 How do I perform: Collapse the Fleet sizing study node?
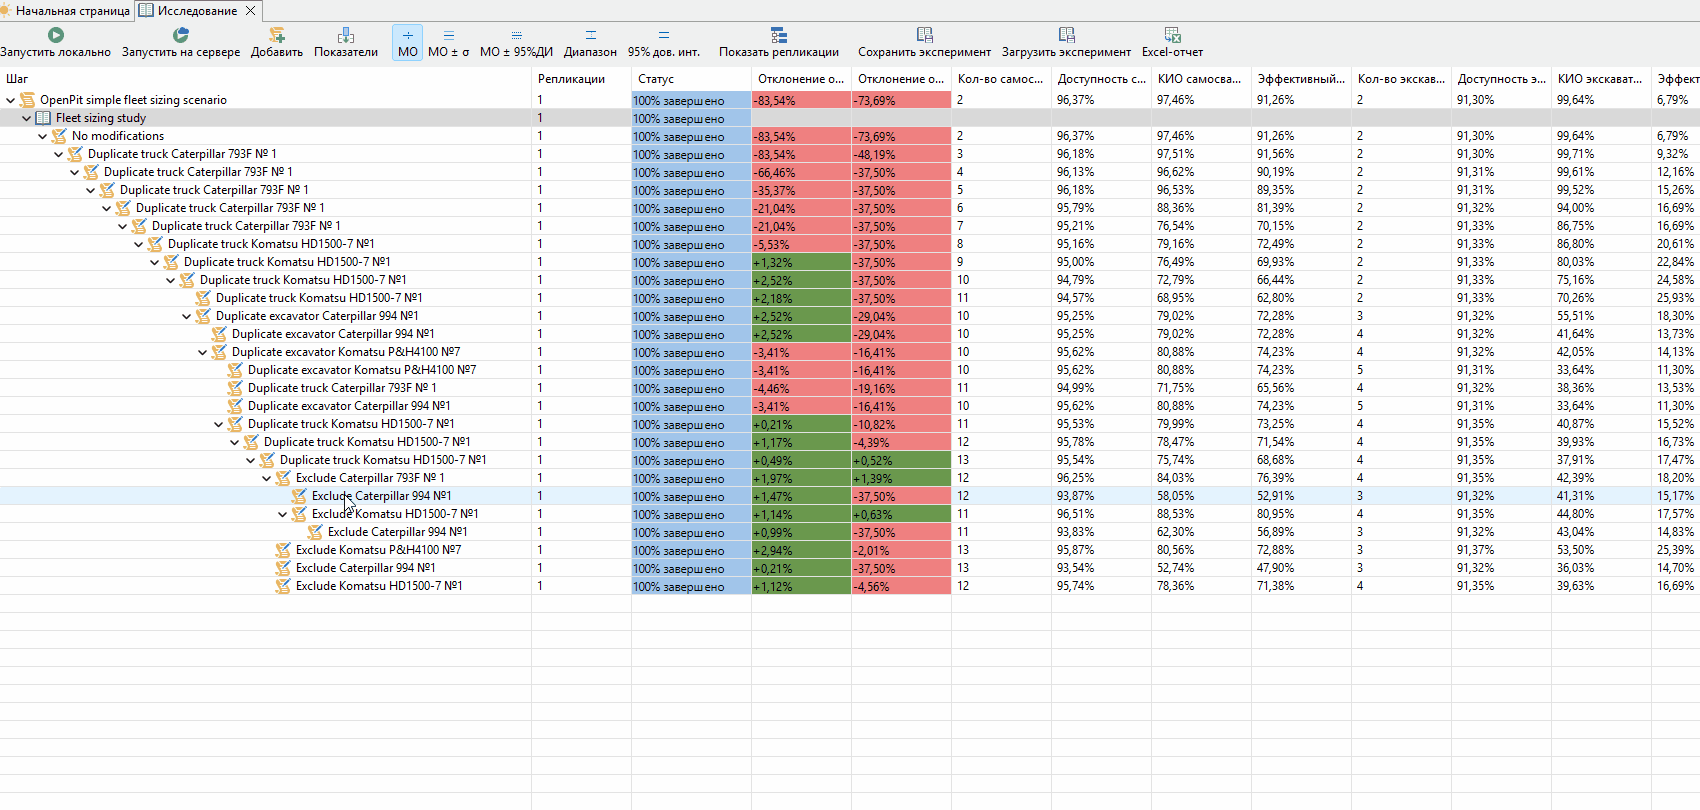27,118
